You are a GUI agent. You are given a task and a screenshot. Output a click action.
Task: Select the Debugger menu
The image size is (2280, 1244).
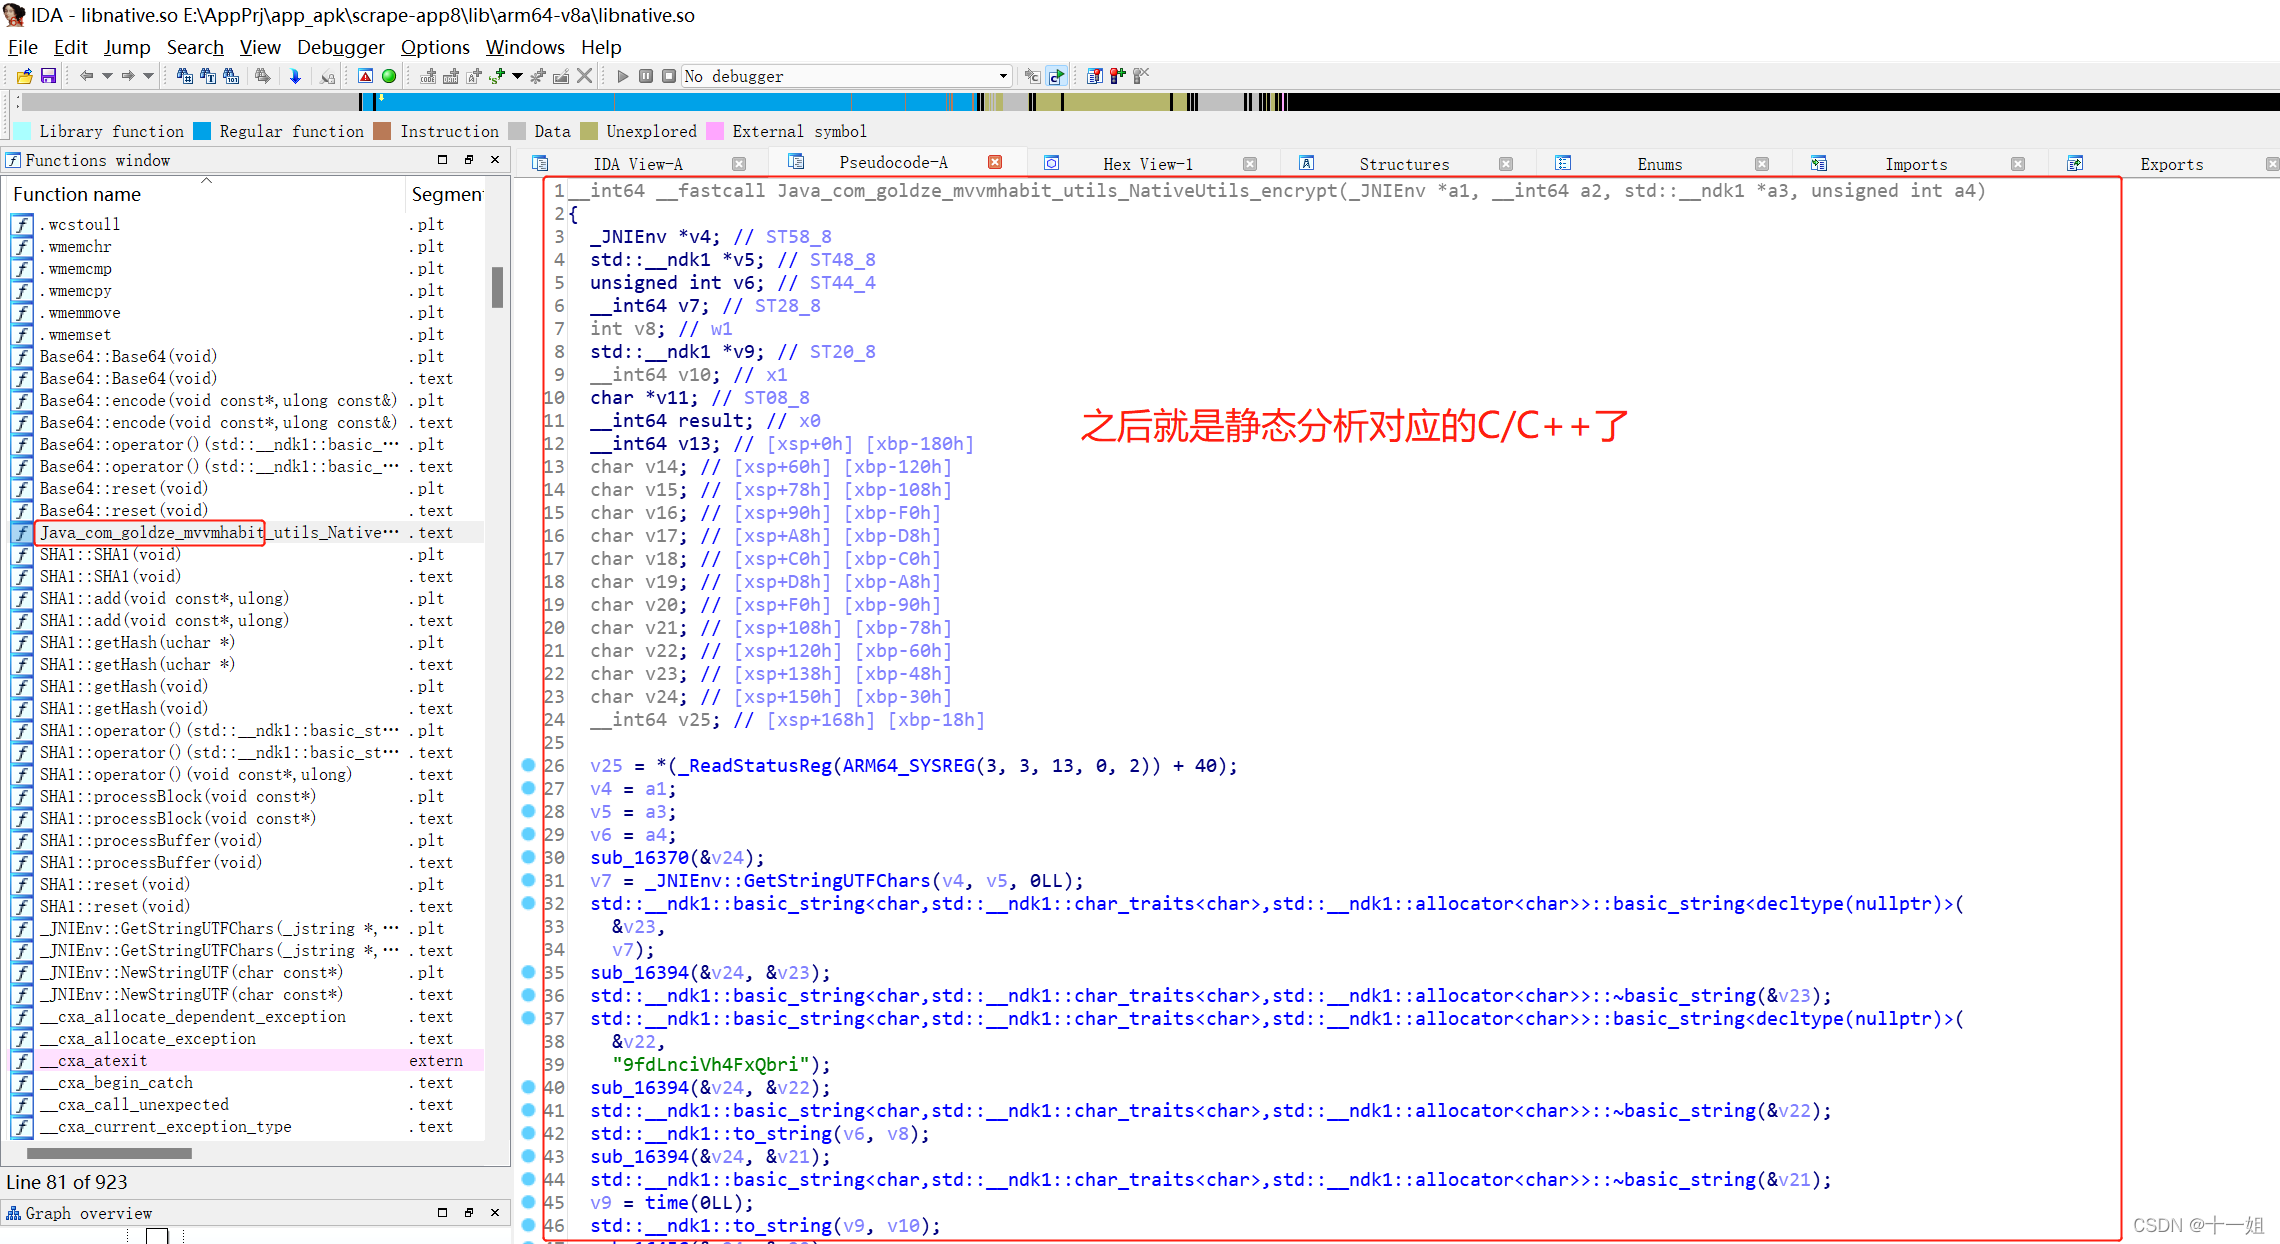point(338,46)
